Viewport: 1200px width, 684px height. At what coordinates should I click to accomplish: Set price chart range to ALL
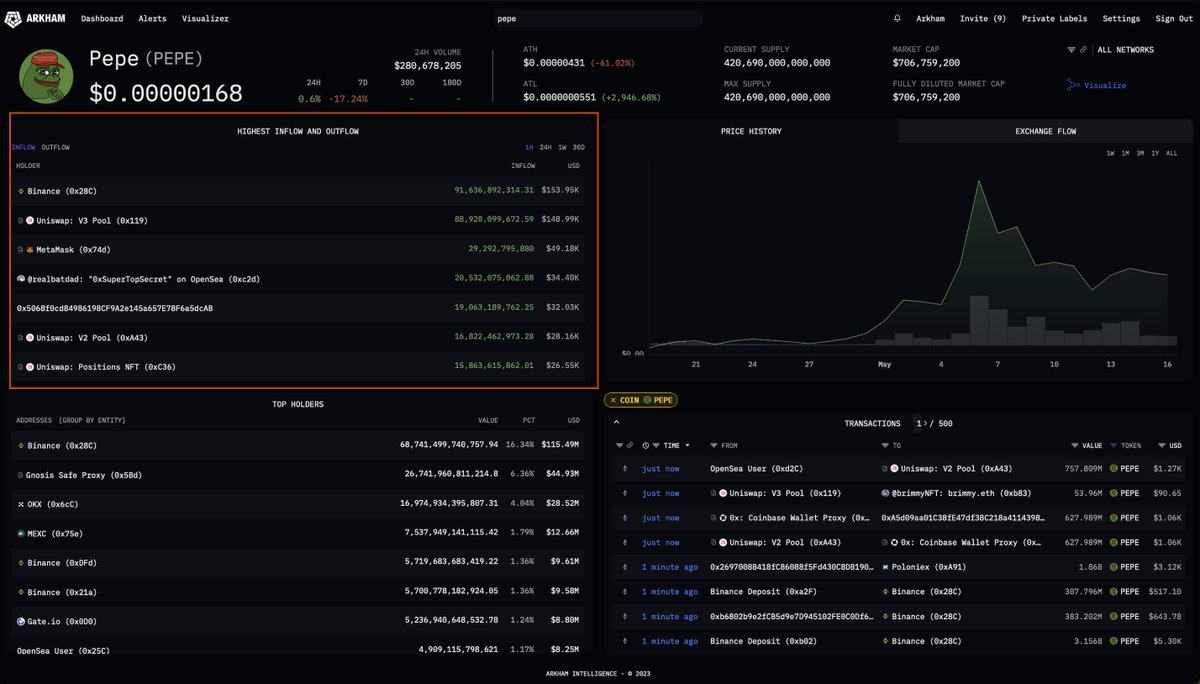(1171, 153)
